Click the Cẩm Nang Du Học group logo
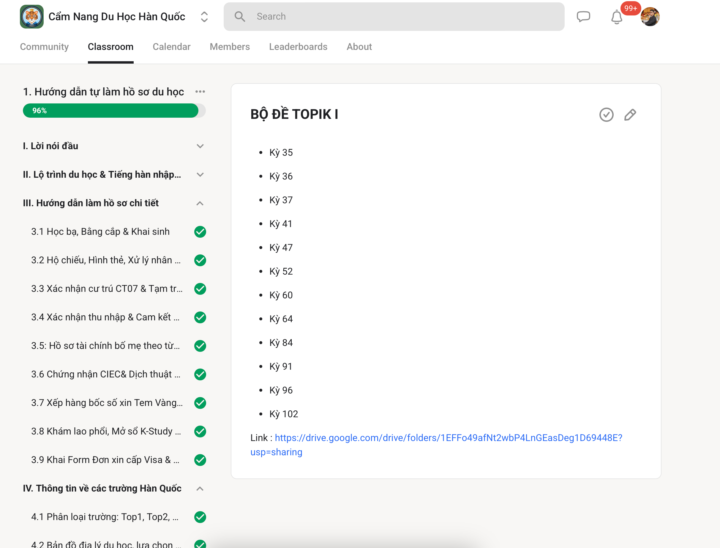Viewport: 720px width, 548px height. tap(32, 17)
